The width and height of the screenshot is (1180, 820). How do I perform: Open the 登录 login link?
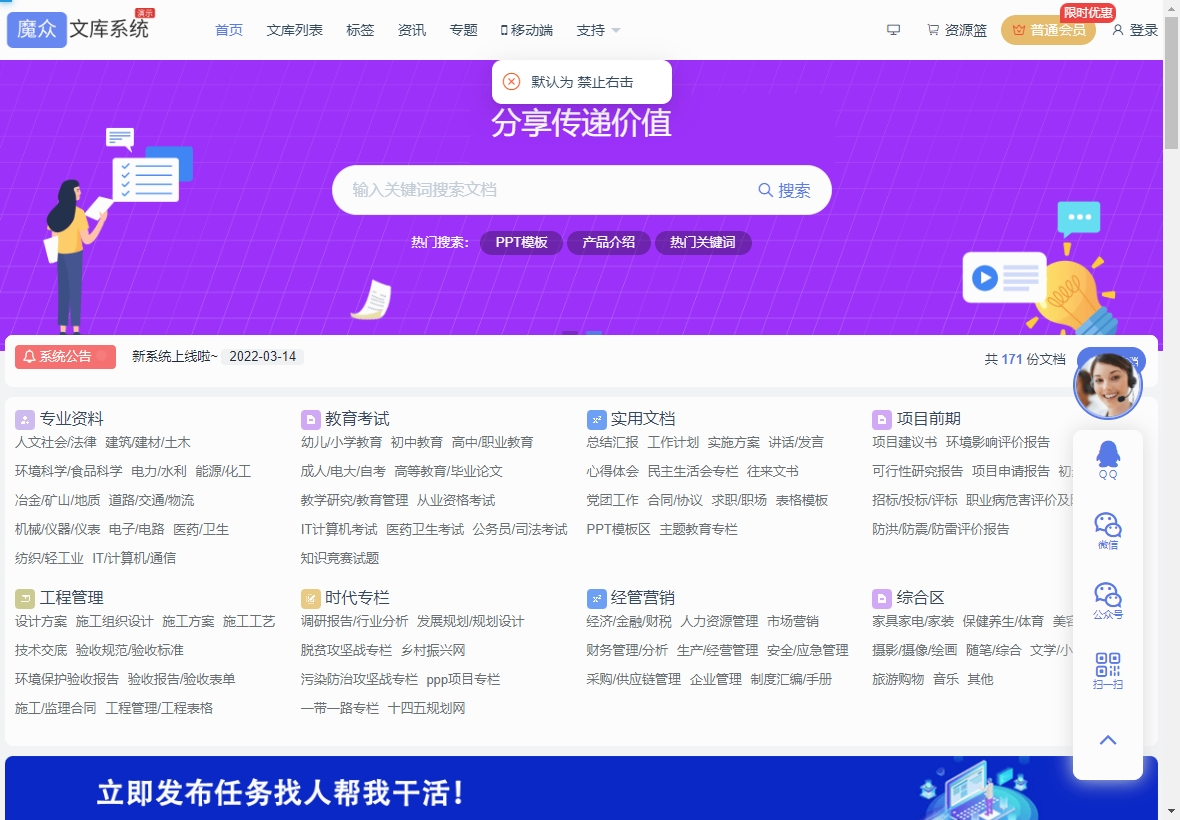point(1135,30)
